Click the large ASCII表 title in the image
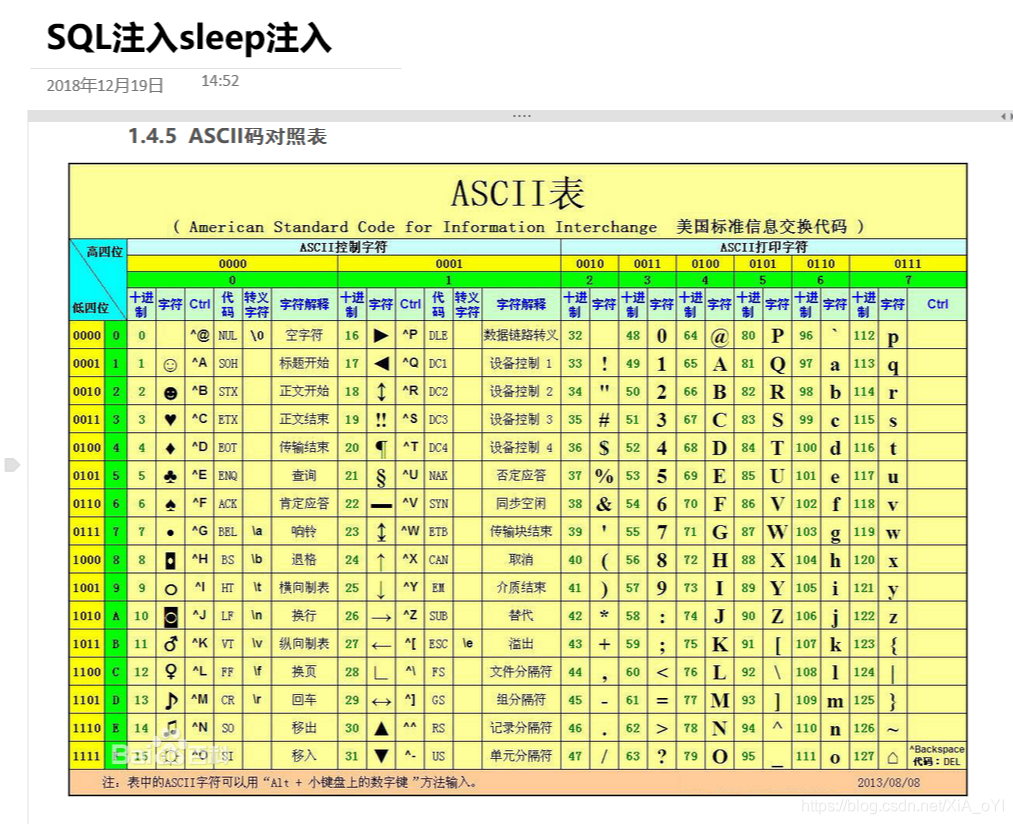 coord(517,193)
